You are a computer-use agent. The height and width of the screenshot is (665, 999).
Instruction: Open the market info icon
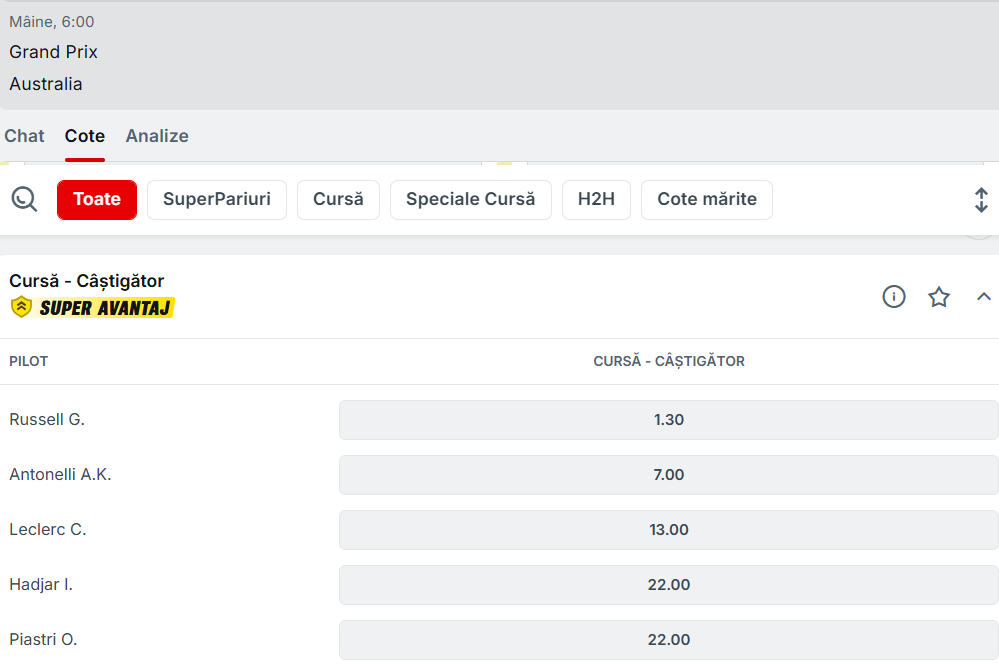coord(894,297)
